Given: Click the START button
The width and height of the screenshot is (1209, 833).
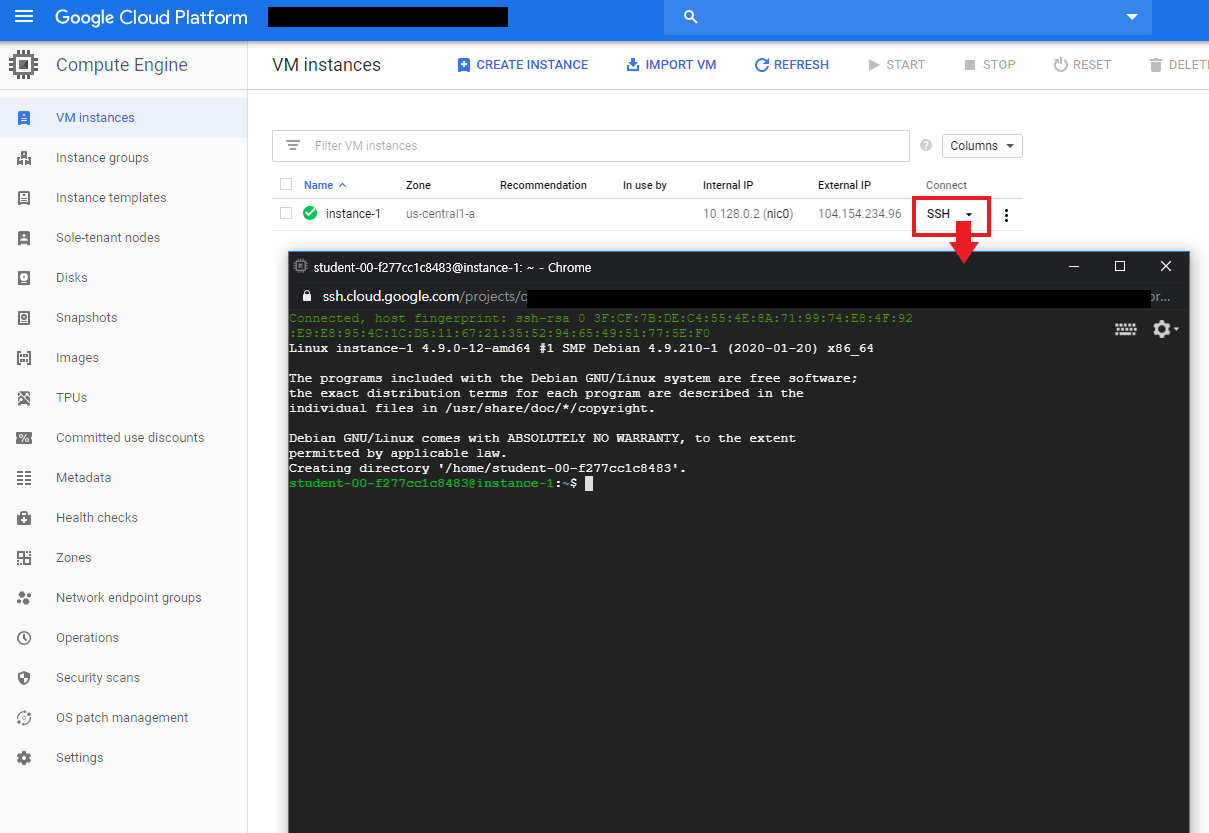Looking at the screenshot, I should click(896, 65).
